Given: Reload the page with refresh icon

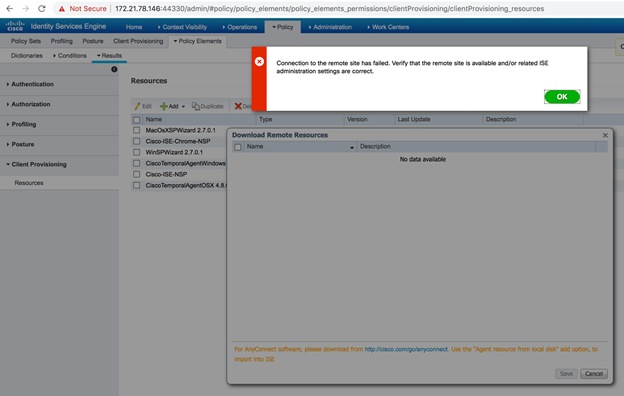Looking at the screenshot, I should coord(41,8).
